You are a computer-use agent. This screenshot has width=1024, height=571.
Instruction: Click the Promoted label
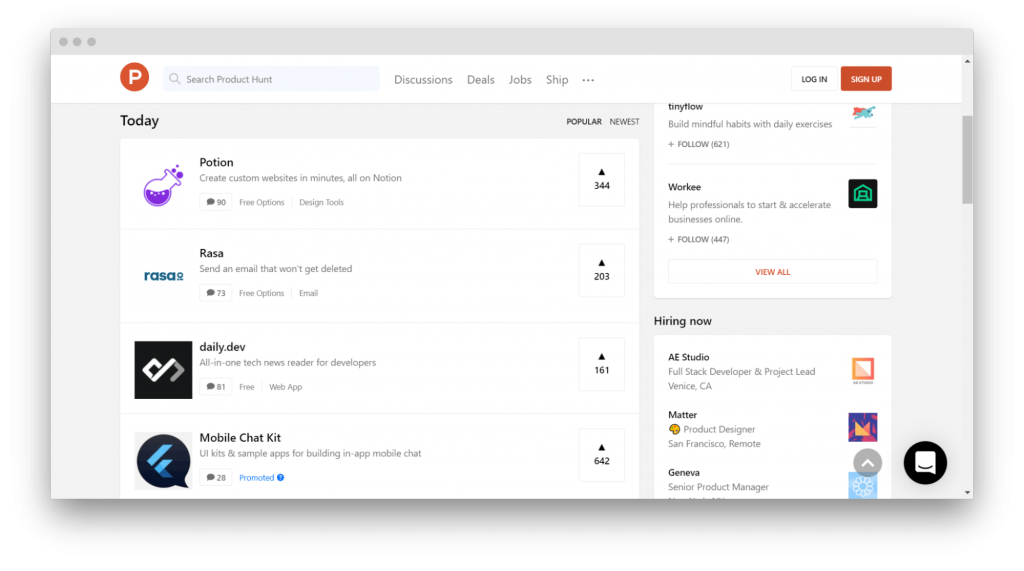click(257, 478)
